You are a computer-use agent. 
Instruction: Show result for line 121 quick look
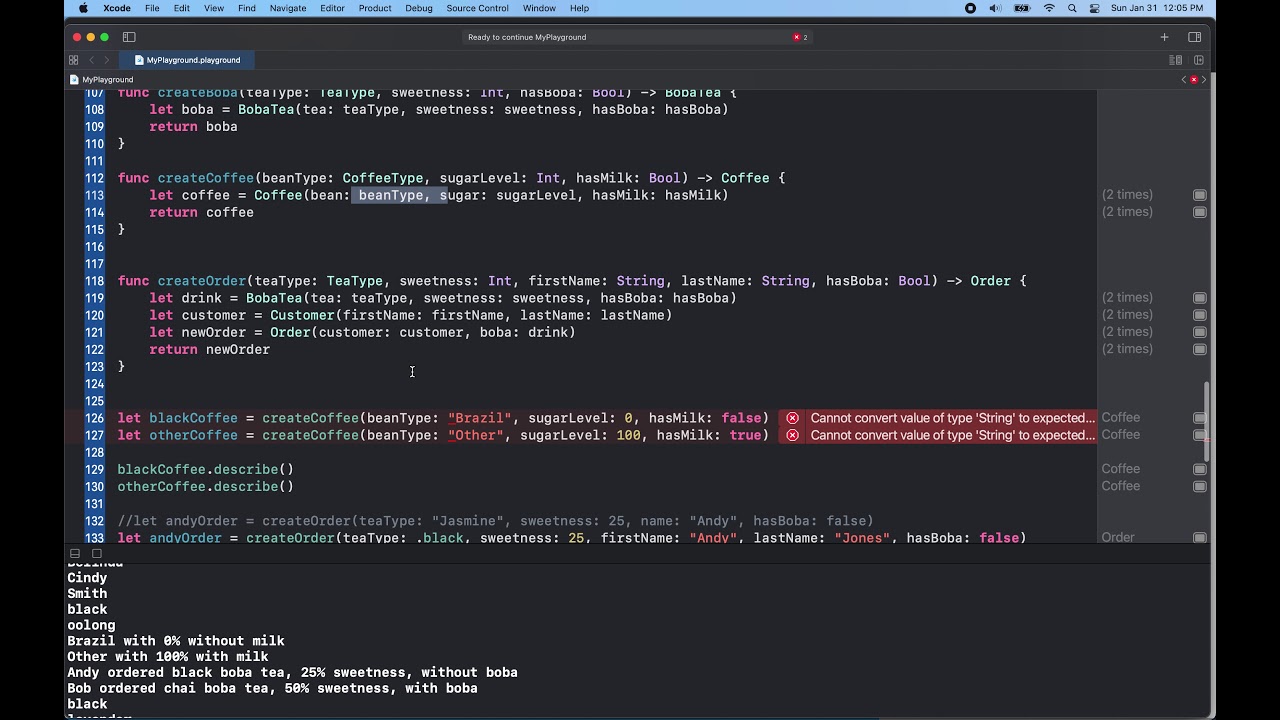click(1199, 332)
